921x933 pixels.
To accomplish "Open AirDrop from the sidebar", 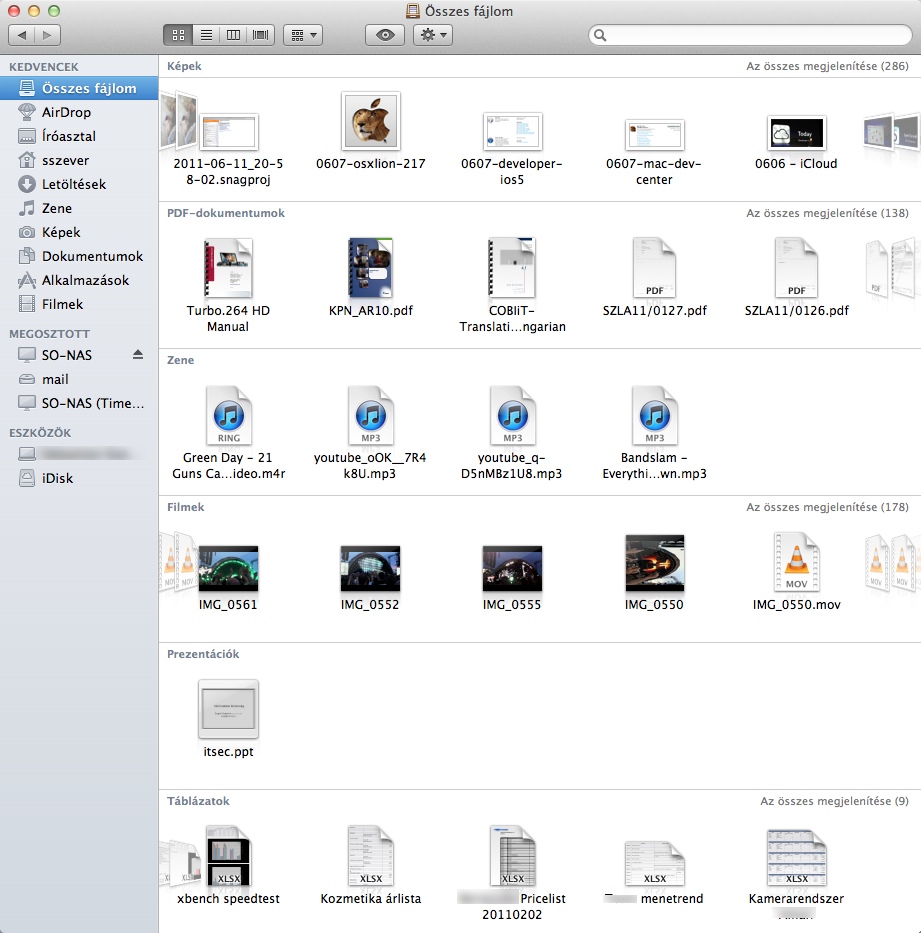I will [x=79, y=112].
